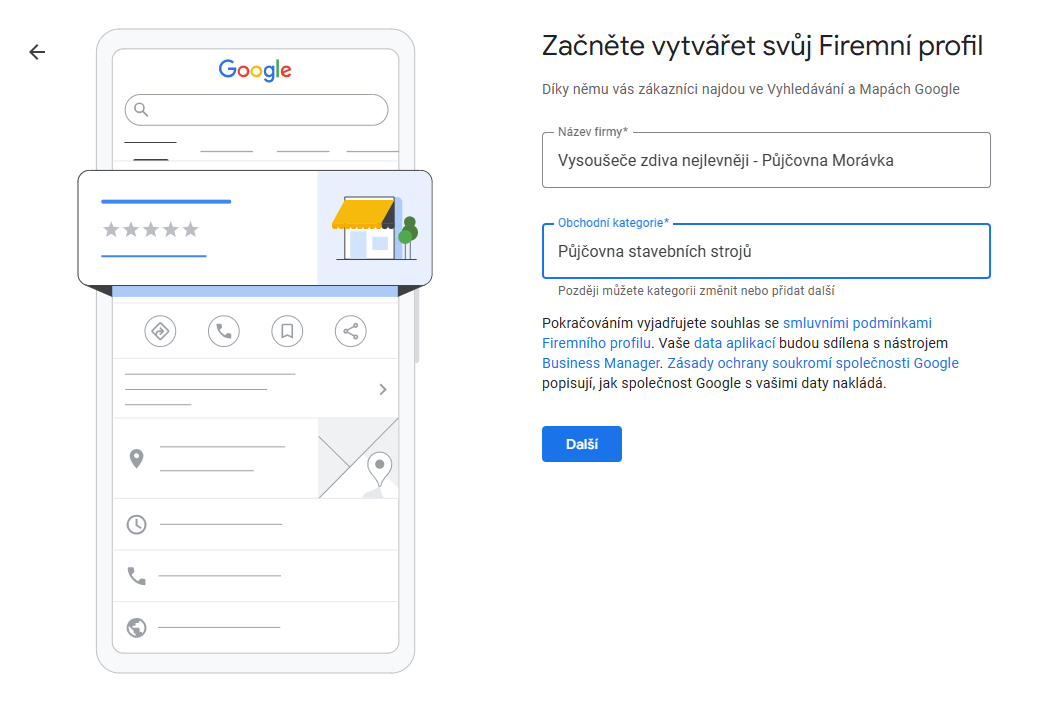The width and height of the screenshot is (1060, 714).
Task: Focus the Název firmy input field
Action: point(765,160)
